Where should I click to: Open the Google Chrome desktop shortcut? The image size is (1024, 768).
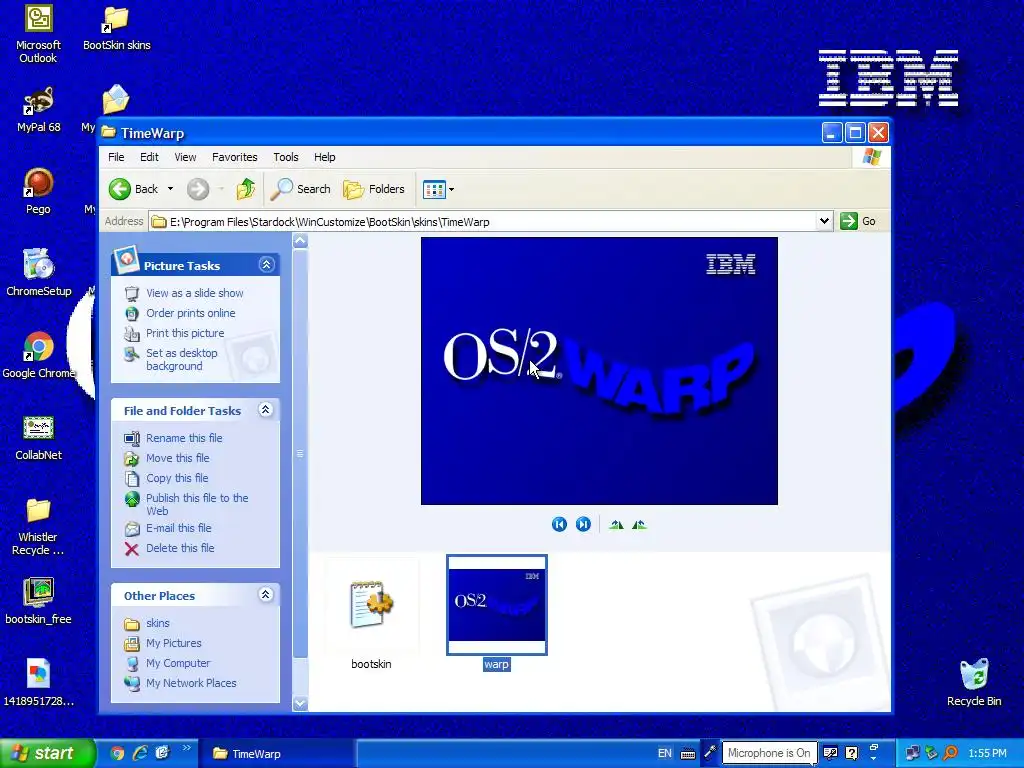pyautogui.click(x=39, y=355)
